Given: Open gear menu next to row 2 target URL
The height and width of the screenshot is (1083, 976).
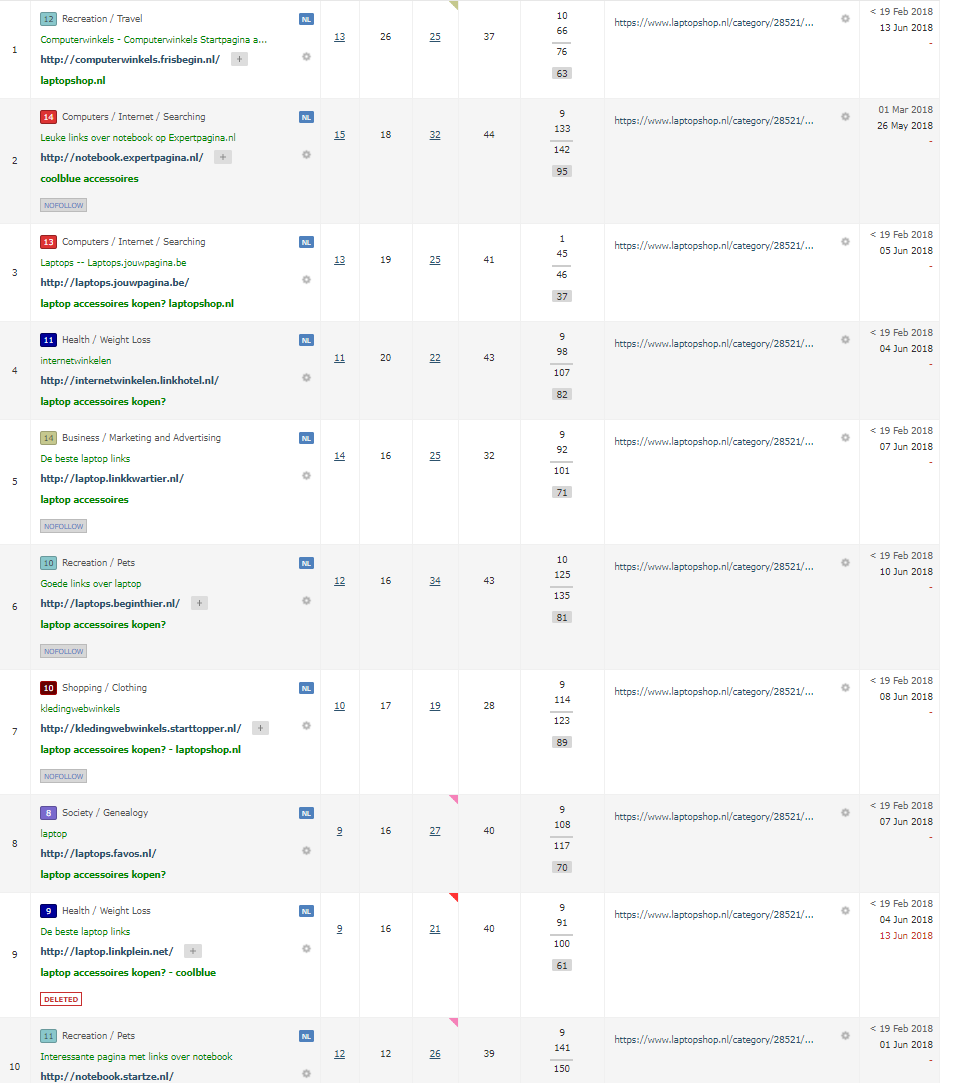Looking at the screenshot, I should pos(845,117).
